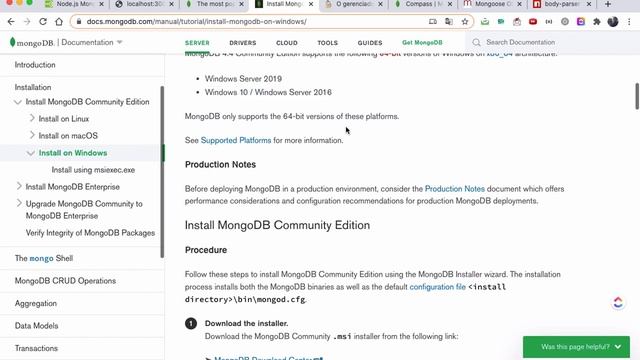Click the purple extension icon

tap(580, 22)
